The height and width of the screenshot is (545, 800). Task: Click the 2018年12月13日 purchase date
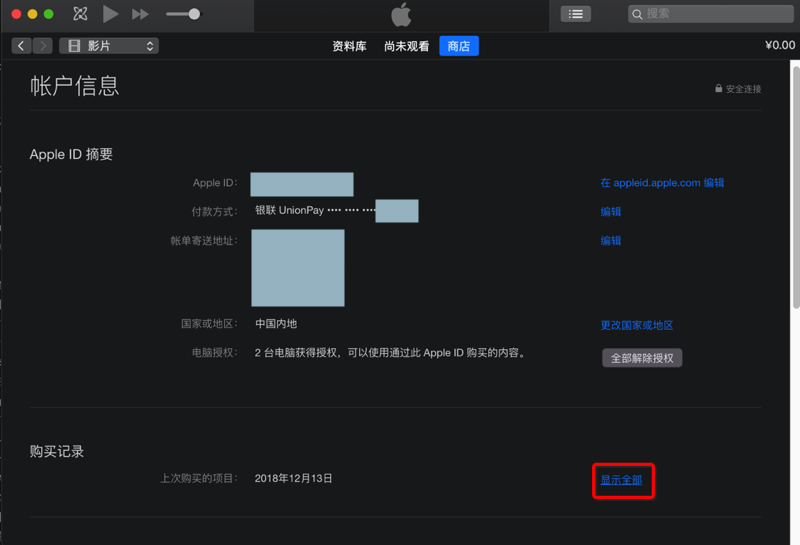pyautogui.click(x=293, y=478)
